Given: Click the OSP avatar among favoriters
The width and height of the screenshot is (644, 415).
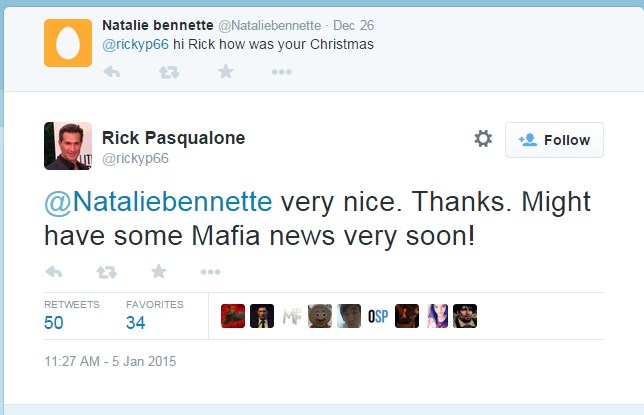Looking at the screenshot, I should (378, 316).
